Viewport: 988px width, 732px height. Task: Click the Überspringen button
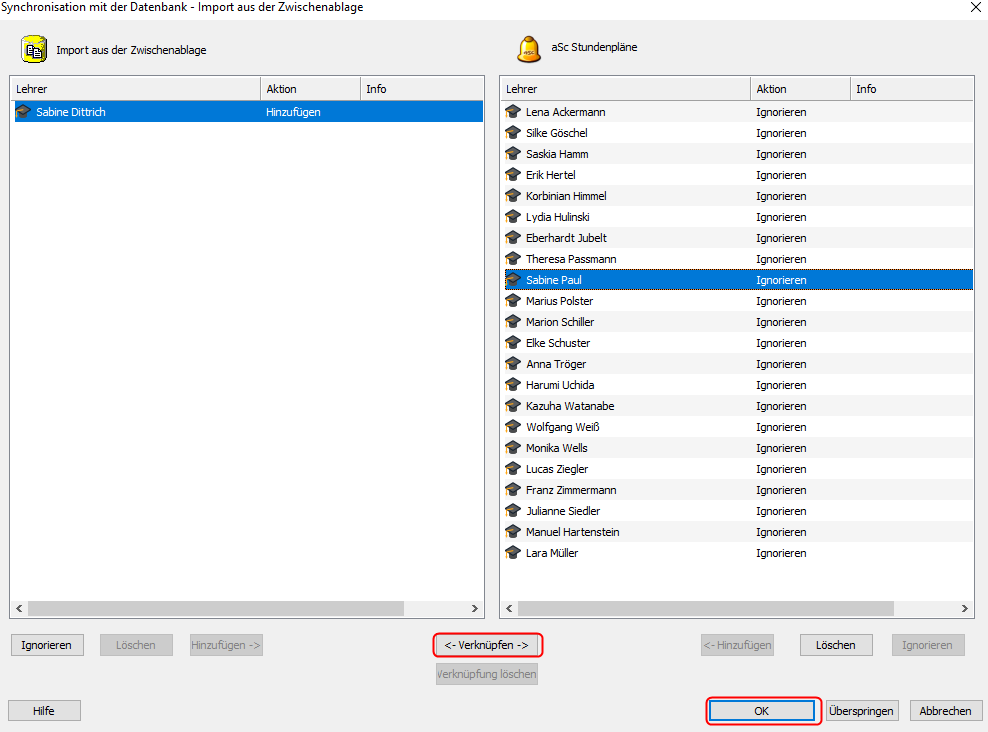click(862, 711)
